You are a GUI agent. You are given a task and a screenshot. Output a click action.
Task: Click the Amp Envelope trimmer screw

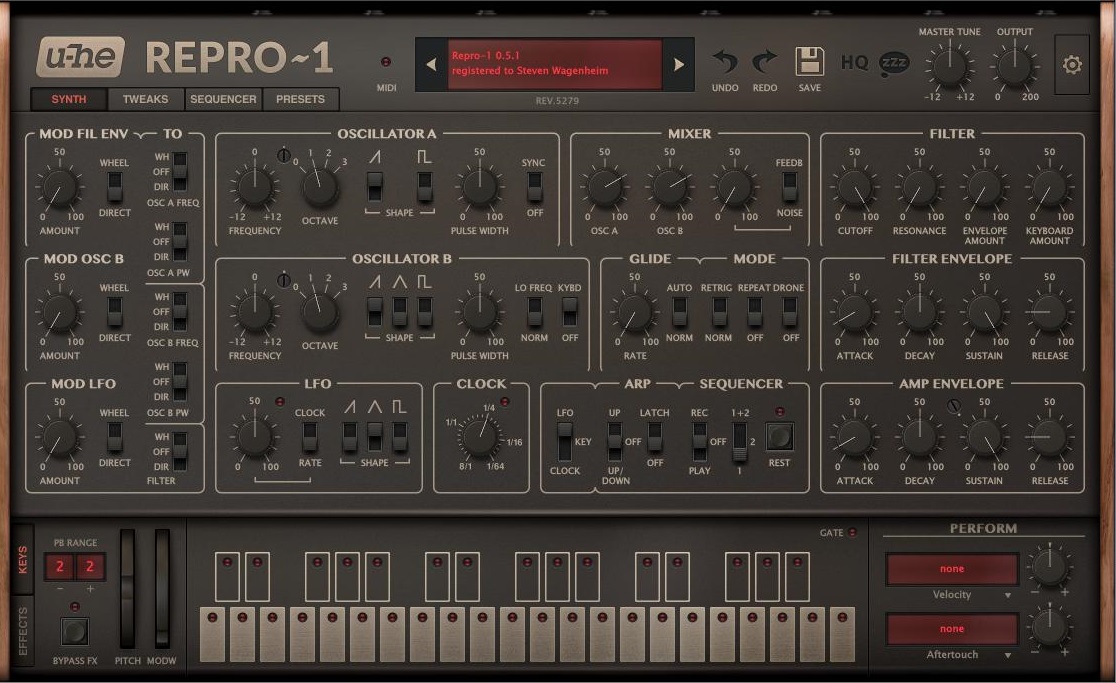(954, 406)
